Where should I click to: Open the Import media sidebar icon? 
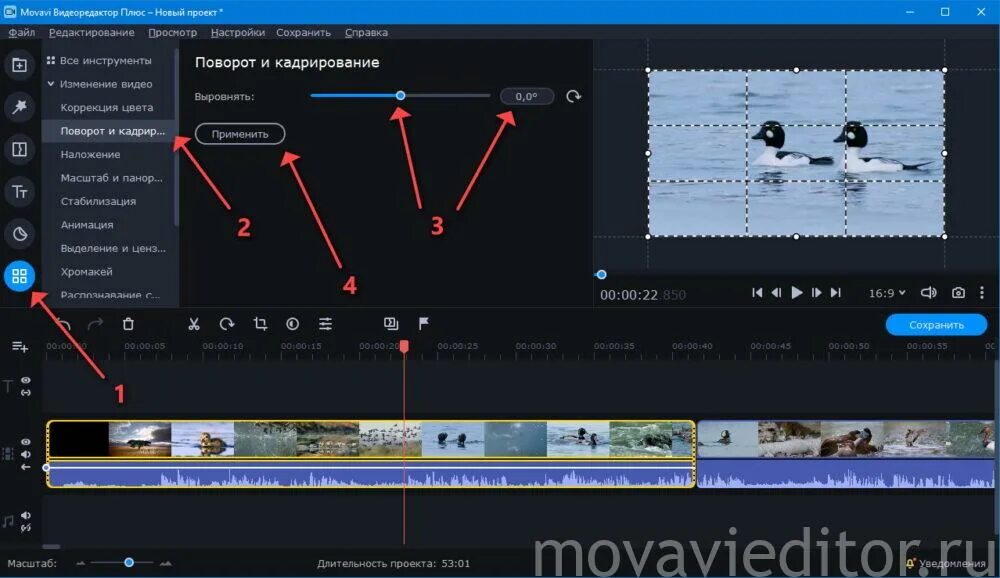click(19, 65)
